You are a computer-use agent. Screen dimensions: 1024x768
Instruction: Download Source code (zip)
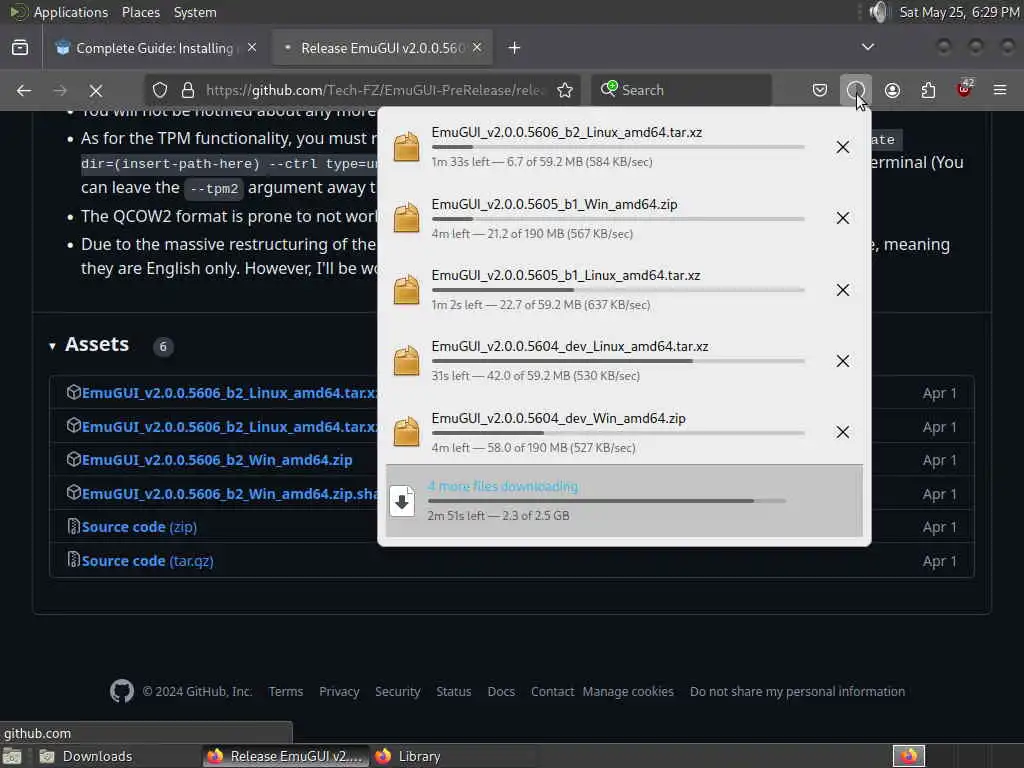[x=139, y=527]
